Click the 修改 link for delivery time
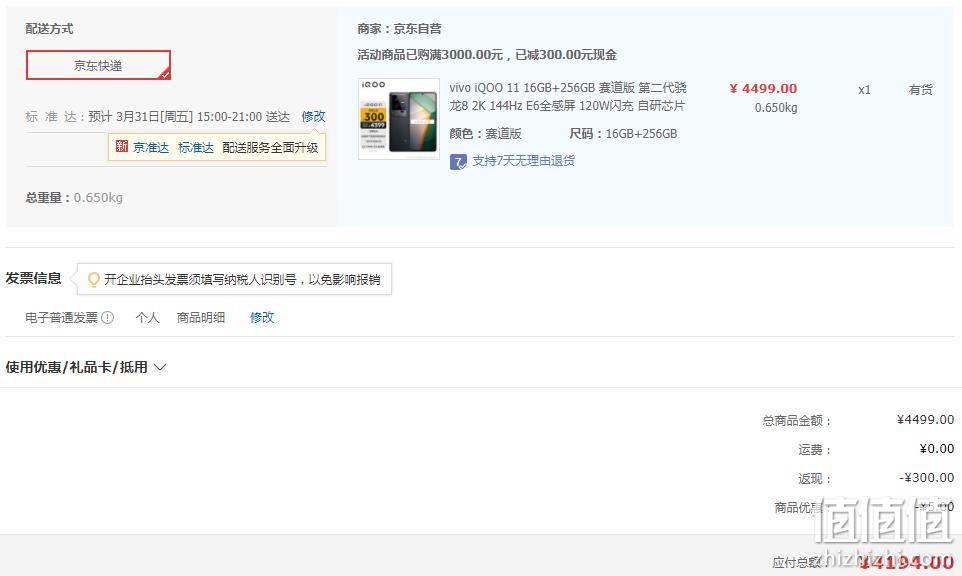This screenshot has height=576, width=962. click(x=313, y=116)
